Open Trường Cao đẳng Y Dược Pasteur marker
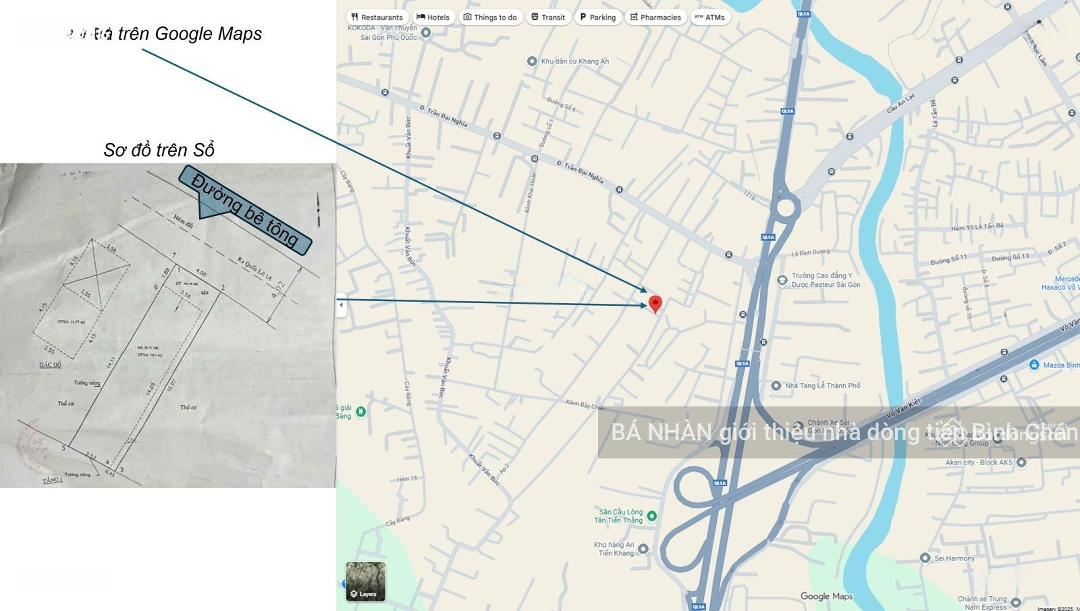The height and width of the screenshot is (611, 1080). click(x=782, y=280)
